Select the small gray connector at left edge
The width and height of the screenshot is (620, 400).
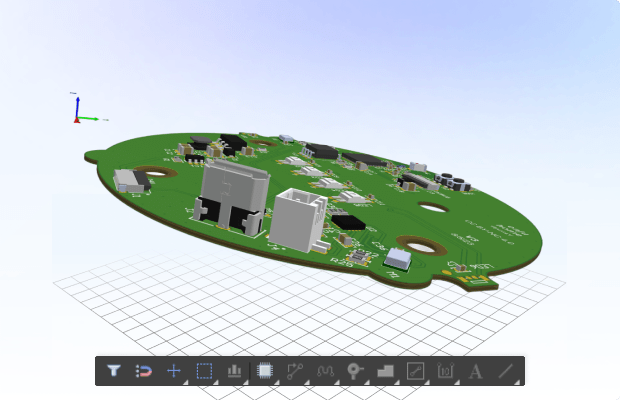coord(130,180)
